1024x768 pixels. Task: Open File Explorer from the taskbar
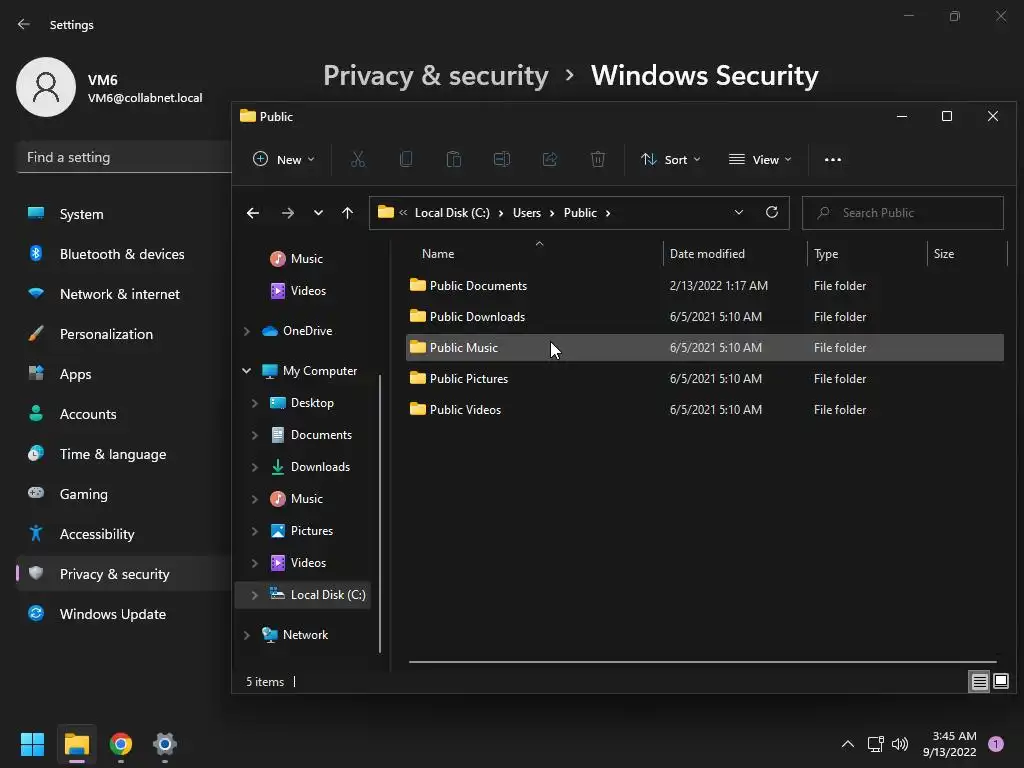click(x=77, y=744)
